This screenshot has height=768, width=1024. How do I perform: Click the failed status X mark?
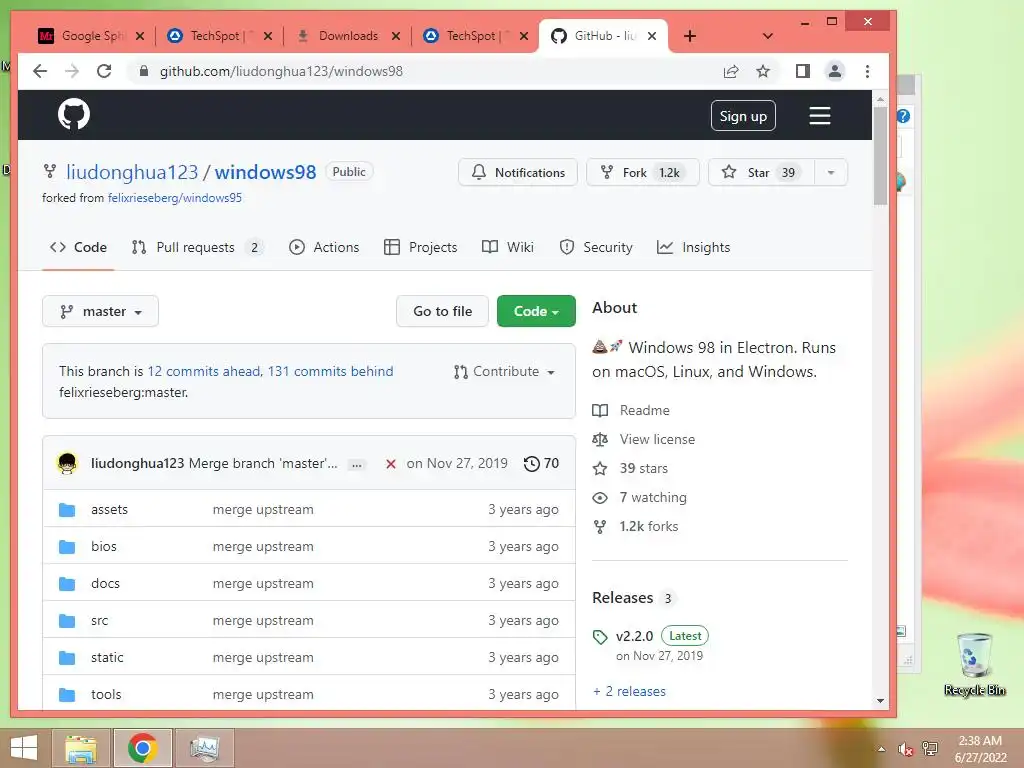pyautogui.click(x=391, y=464)
